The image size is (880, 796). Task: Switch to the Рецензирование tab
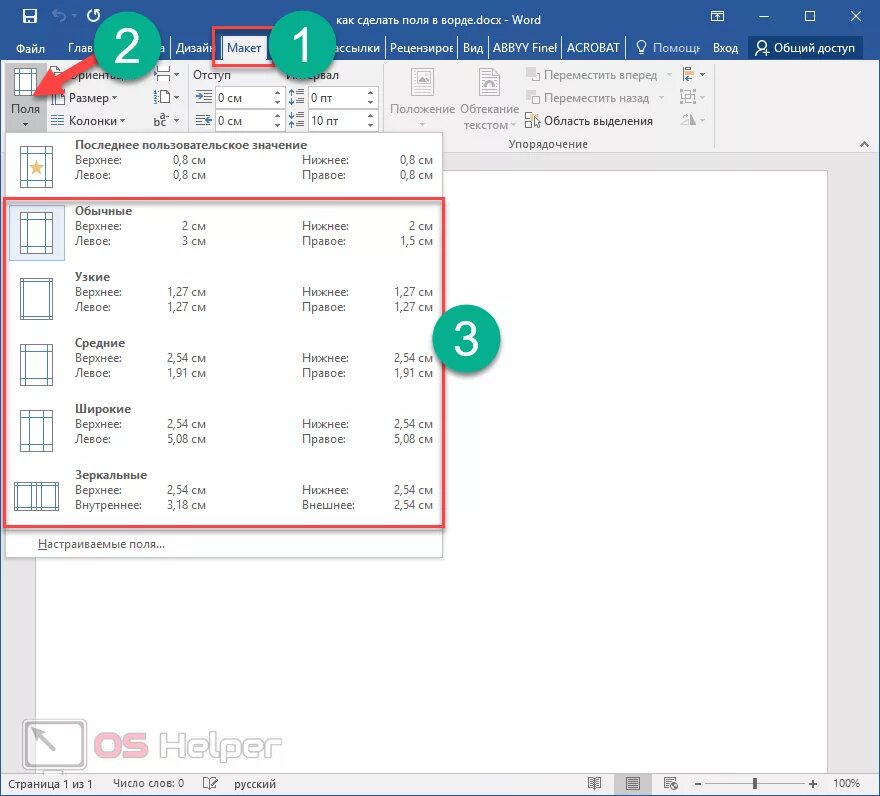[421, 48]
